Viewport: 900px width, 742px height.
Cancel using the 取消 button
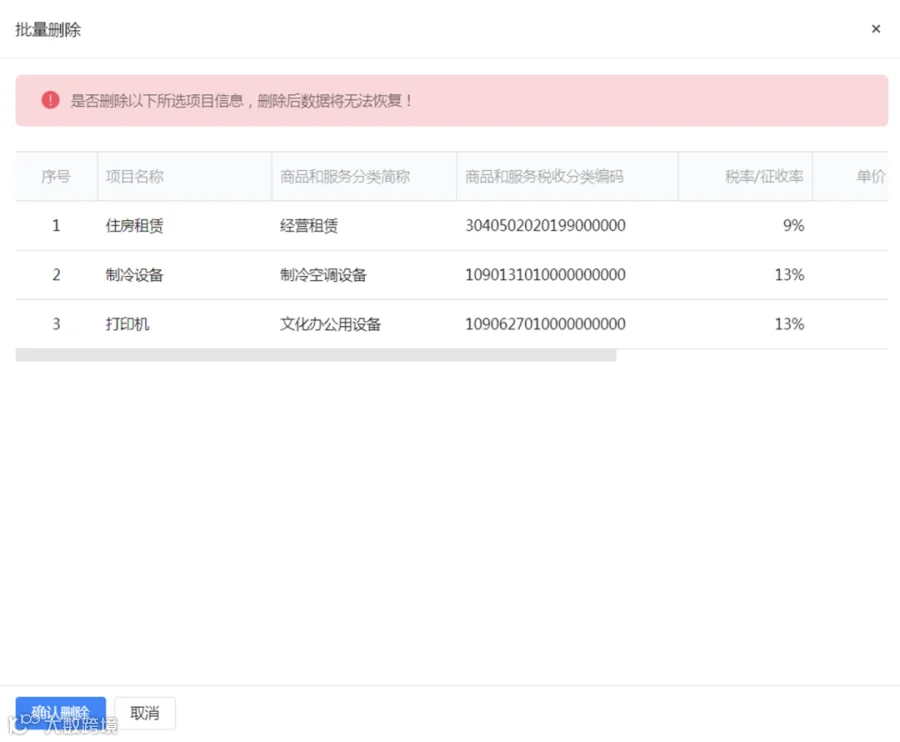point(145,713)
